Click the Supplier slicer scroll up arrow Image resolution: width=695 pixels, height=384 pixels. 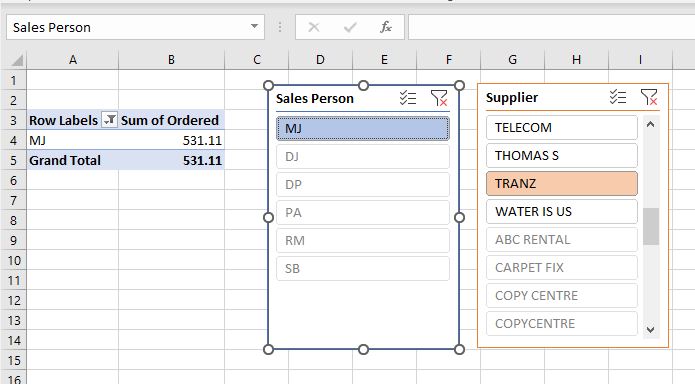coord(651,124)
